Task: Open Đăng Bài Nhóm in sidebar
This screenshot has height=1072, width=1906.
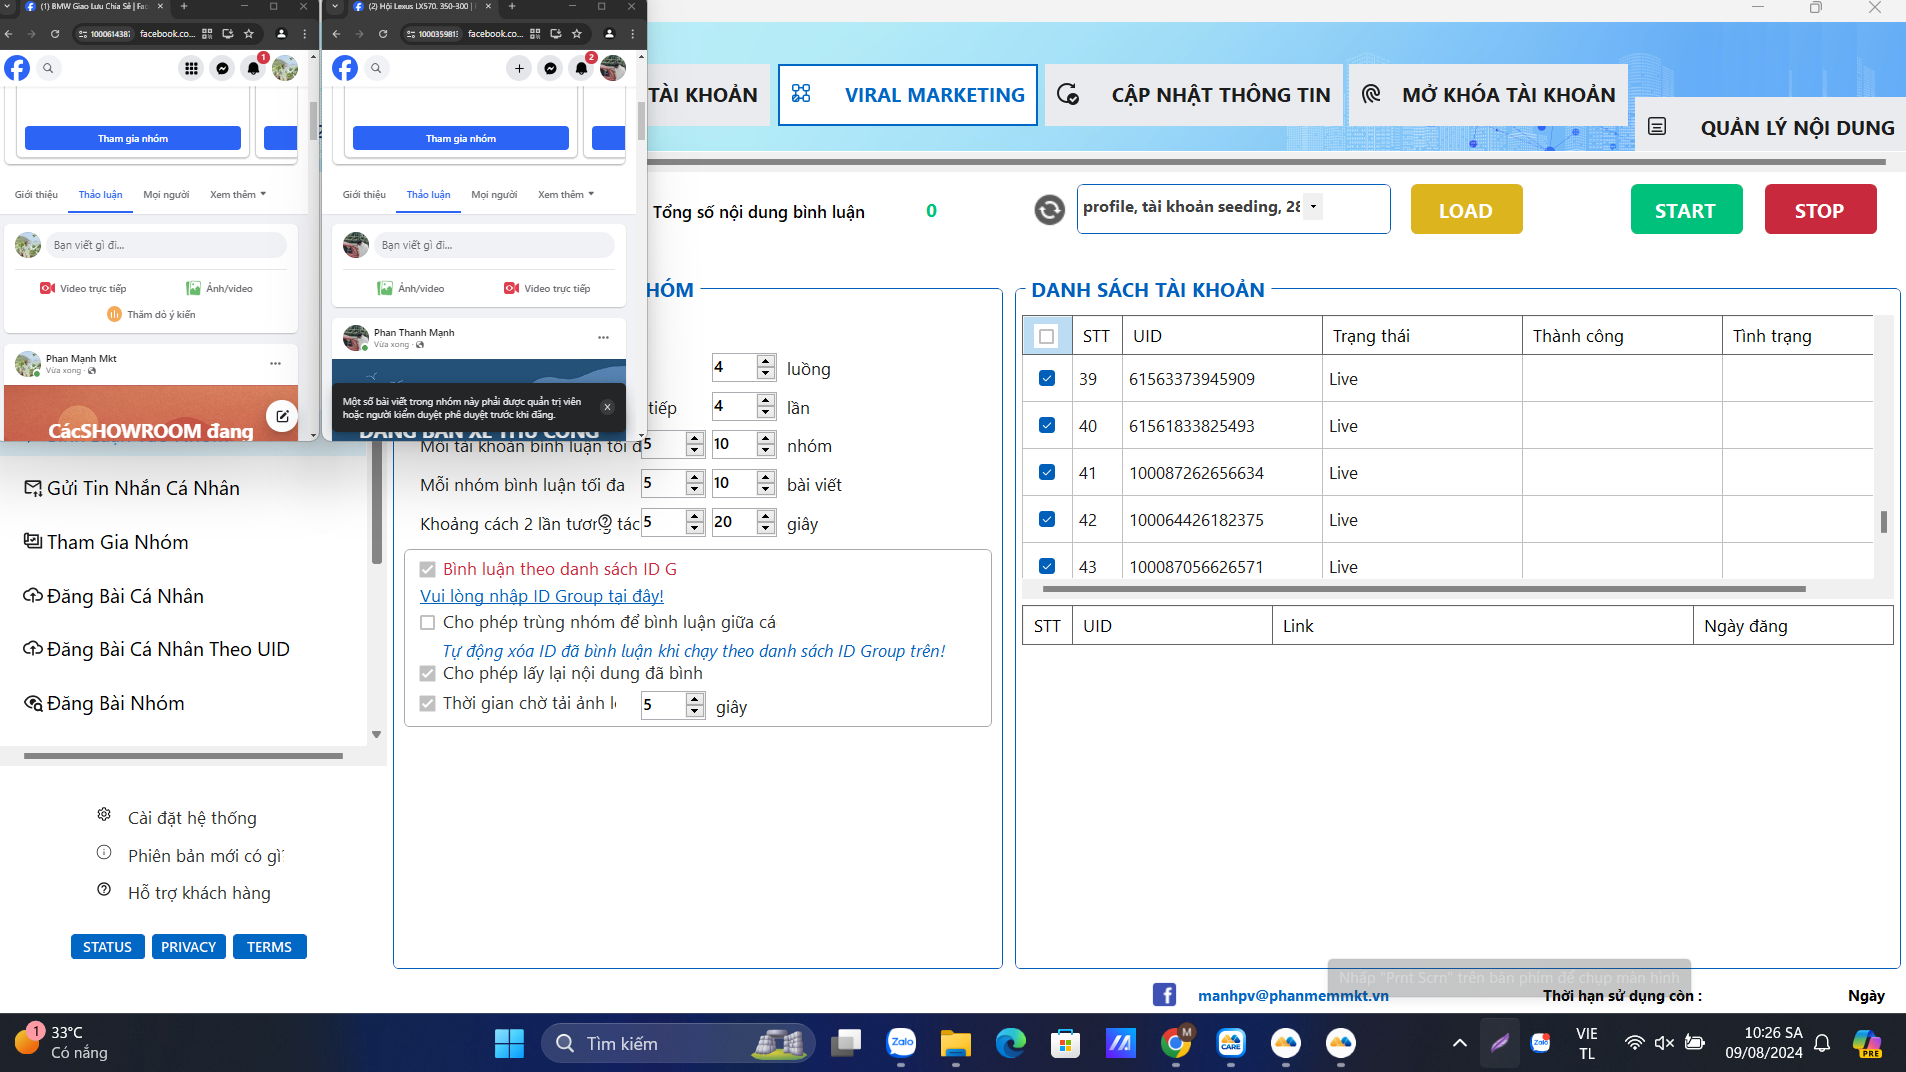Action: pos(115,703)
